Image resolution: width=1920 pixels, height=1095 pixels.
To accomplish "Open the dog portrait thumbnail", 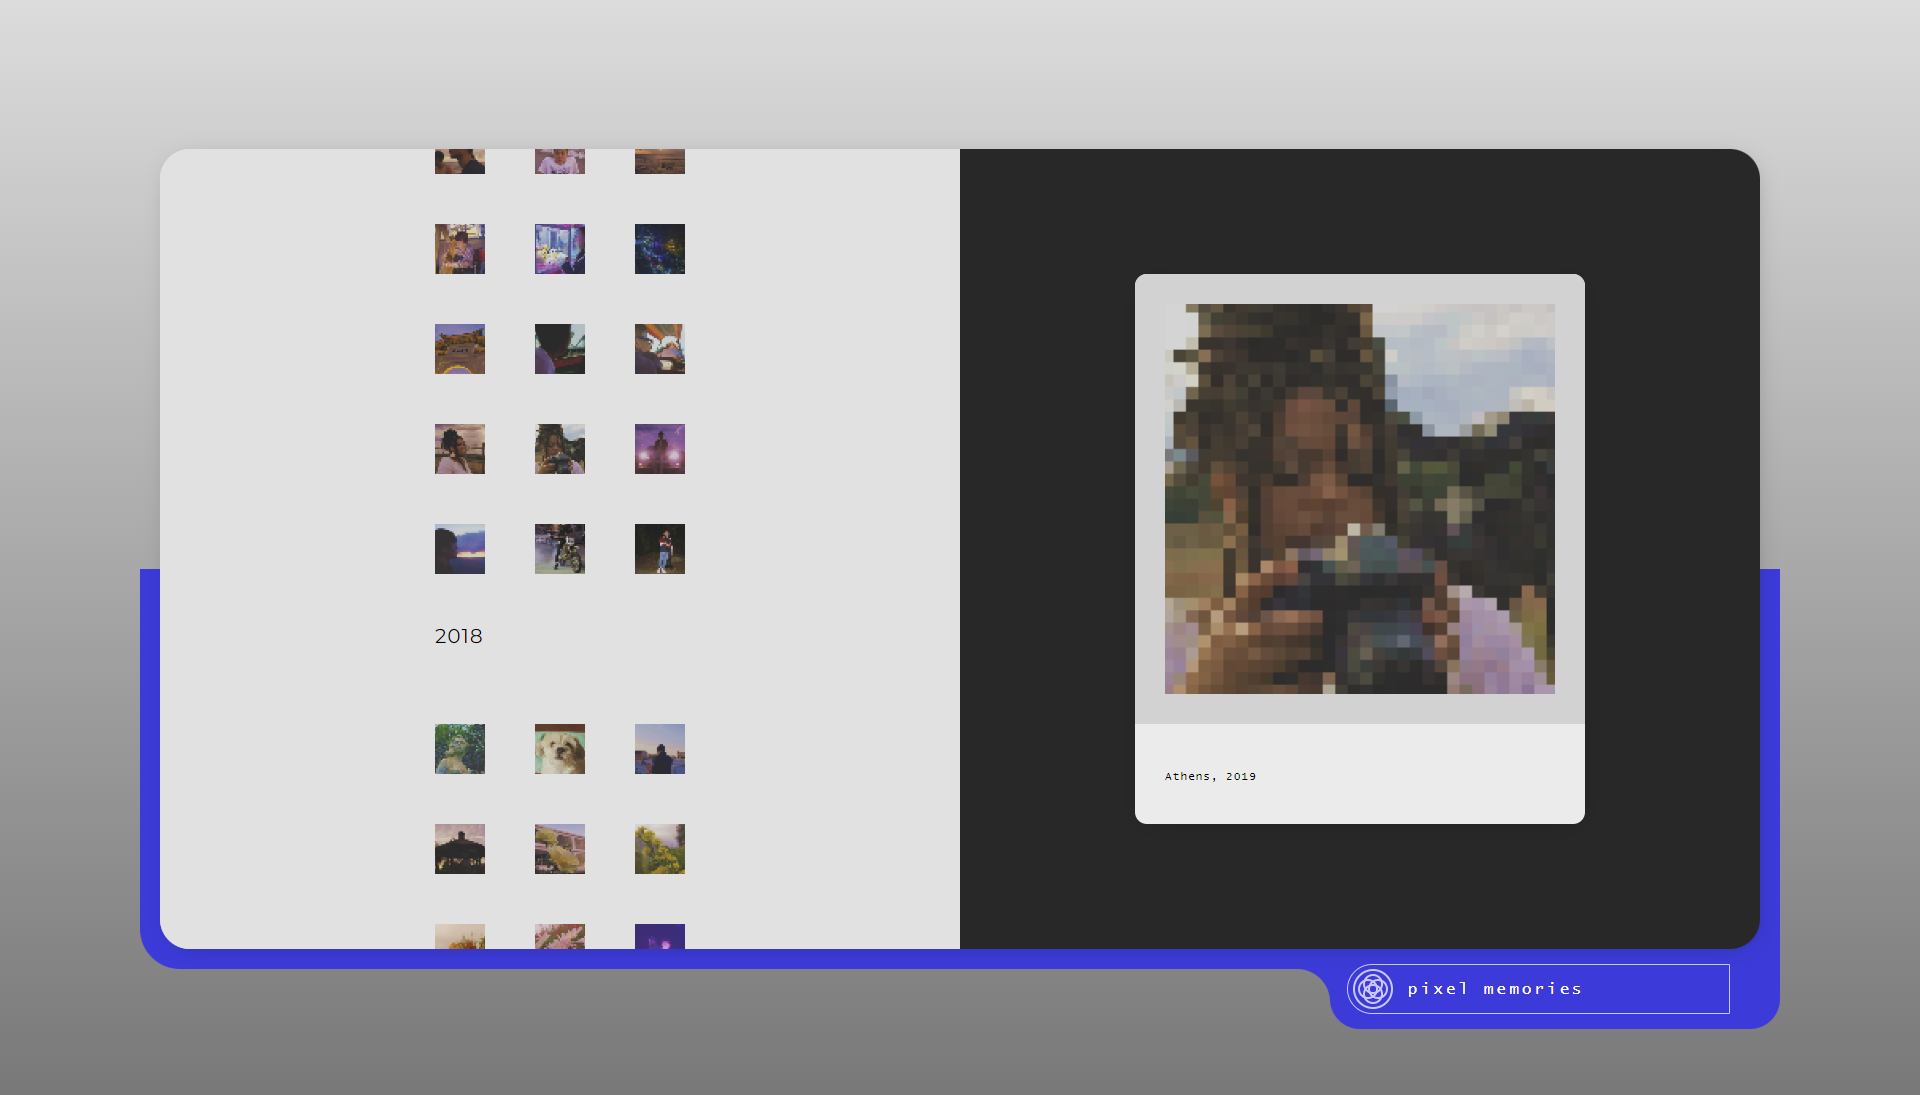I will (560, 749).
